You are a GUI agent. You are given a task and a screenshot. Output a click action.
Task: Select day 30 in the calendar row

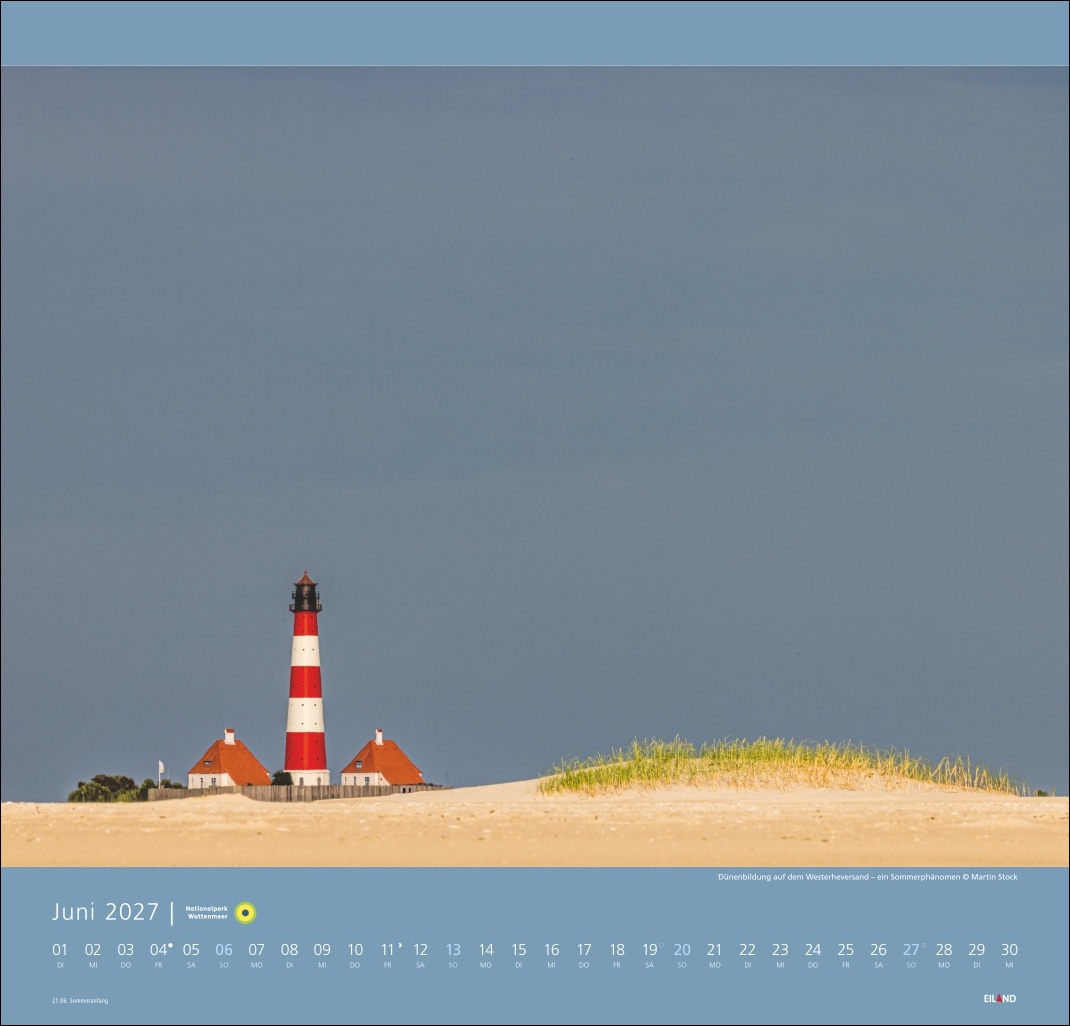[1009, 950]
